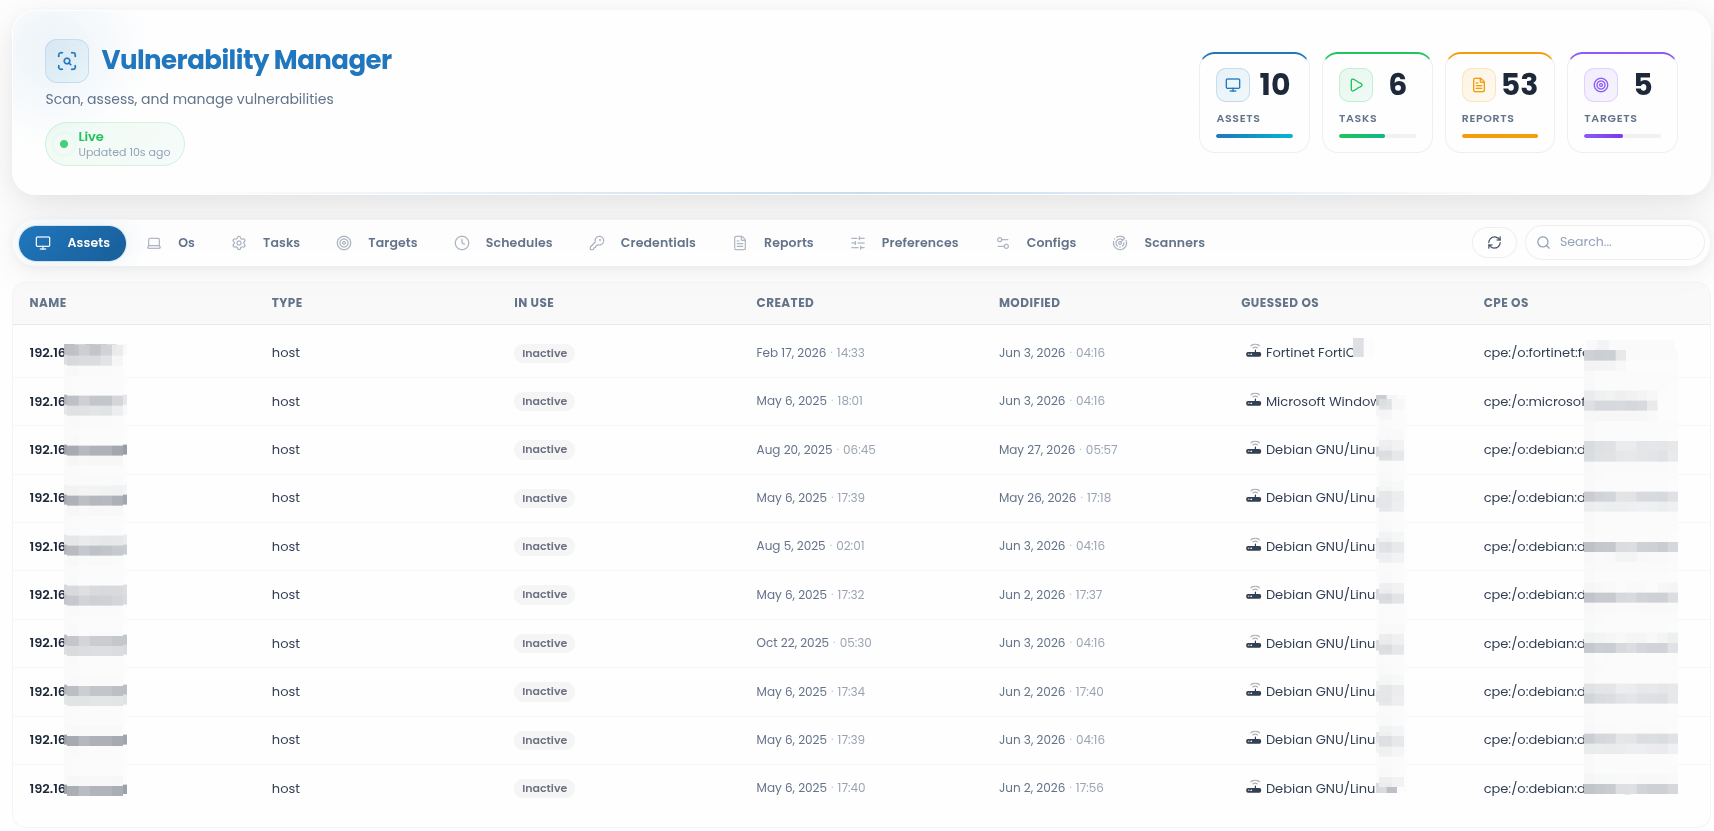Click the document icon in Reports card

pyautogui.click(x=1479, y=85)
